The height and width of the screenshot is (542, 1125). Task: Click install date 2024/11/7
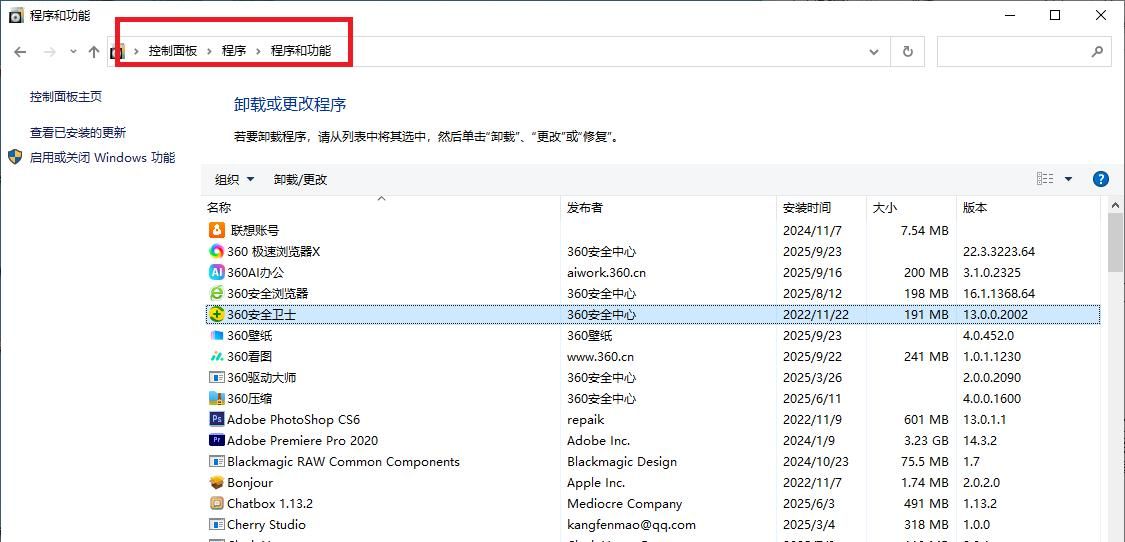(812, 230)
